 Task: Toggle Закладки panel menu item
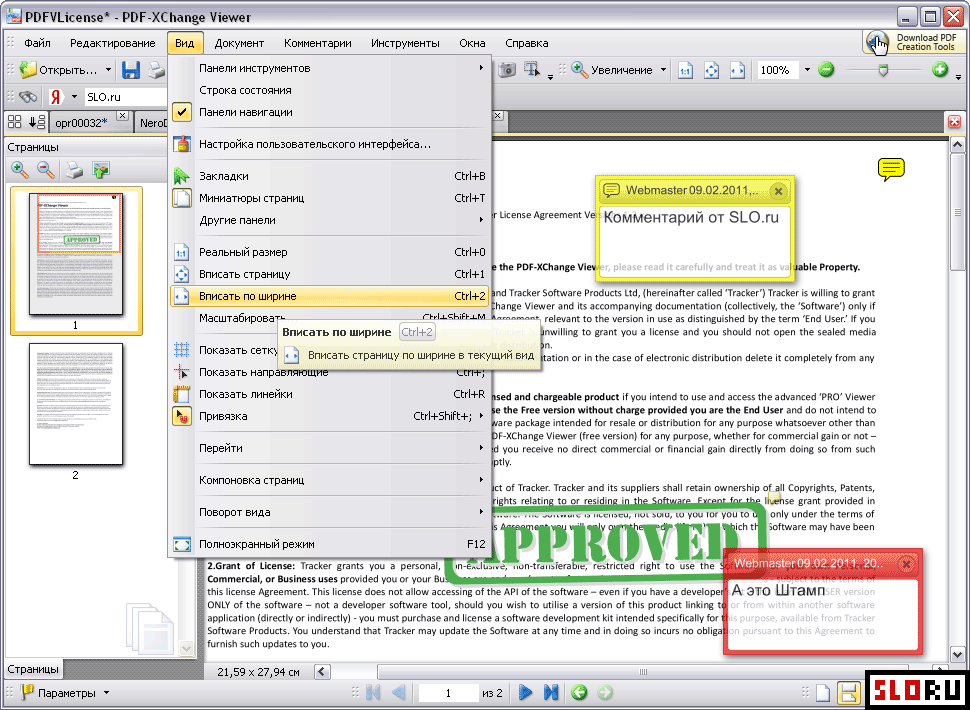pos(330,176)
